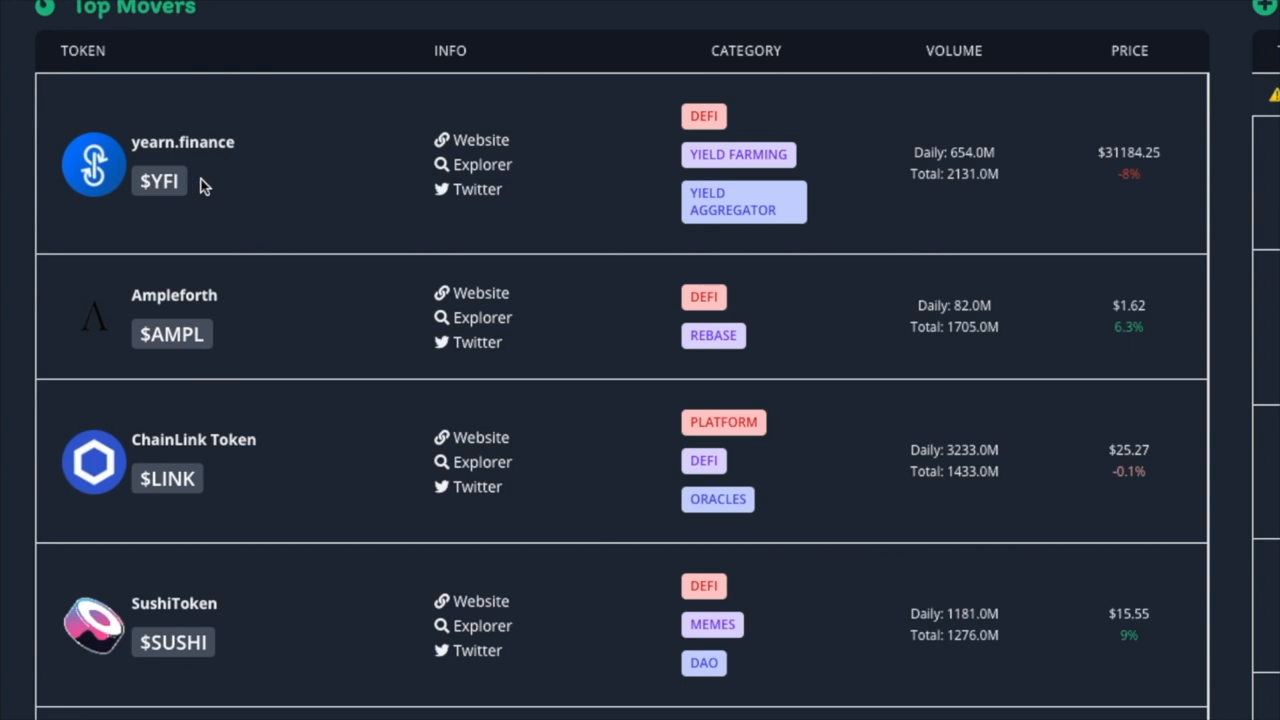Click the Twitter bird icon in SushiToken row

pos(441,650)
